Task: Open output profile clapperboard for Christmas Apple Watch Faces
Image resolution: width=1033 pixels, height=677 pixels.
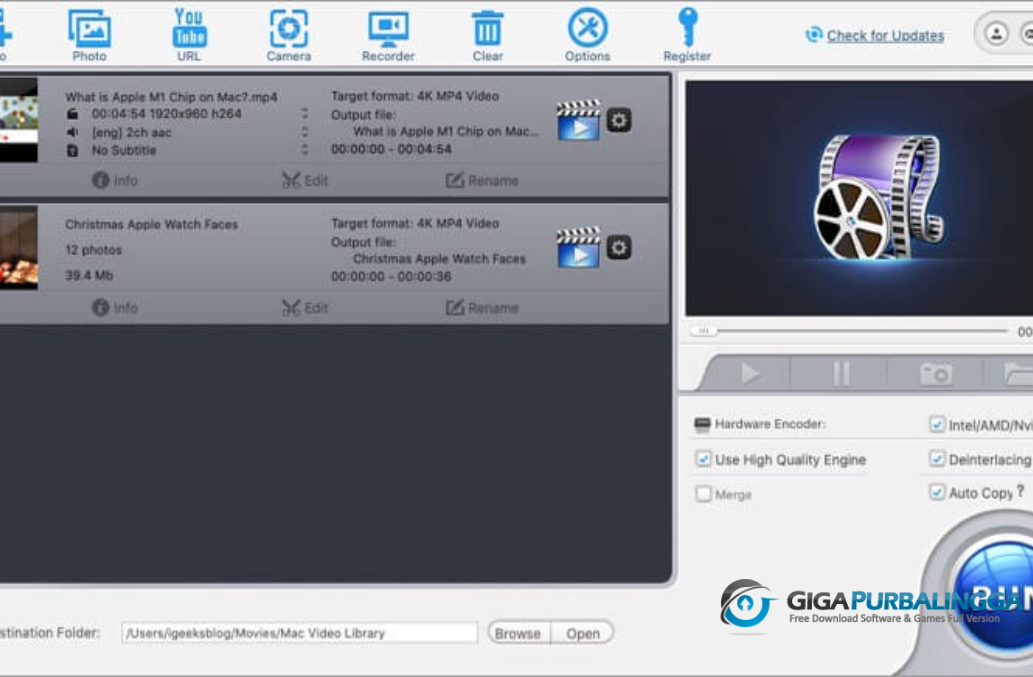Action: [x=578, y=247]
